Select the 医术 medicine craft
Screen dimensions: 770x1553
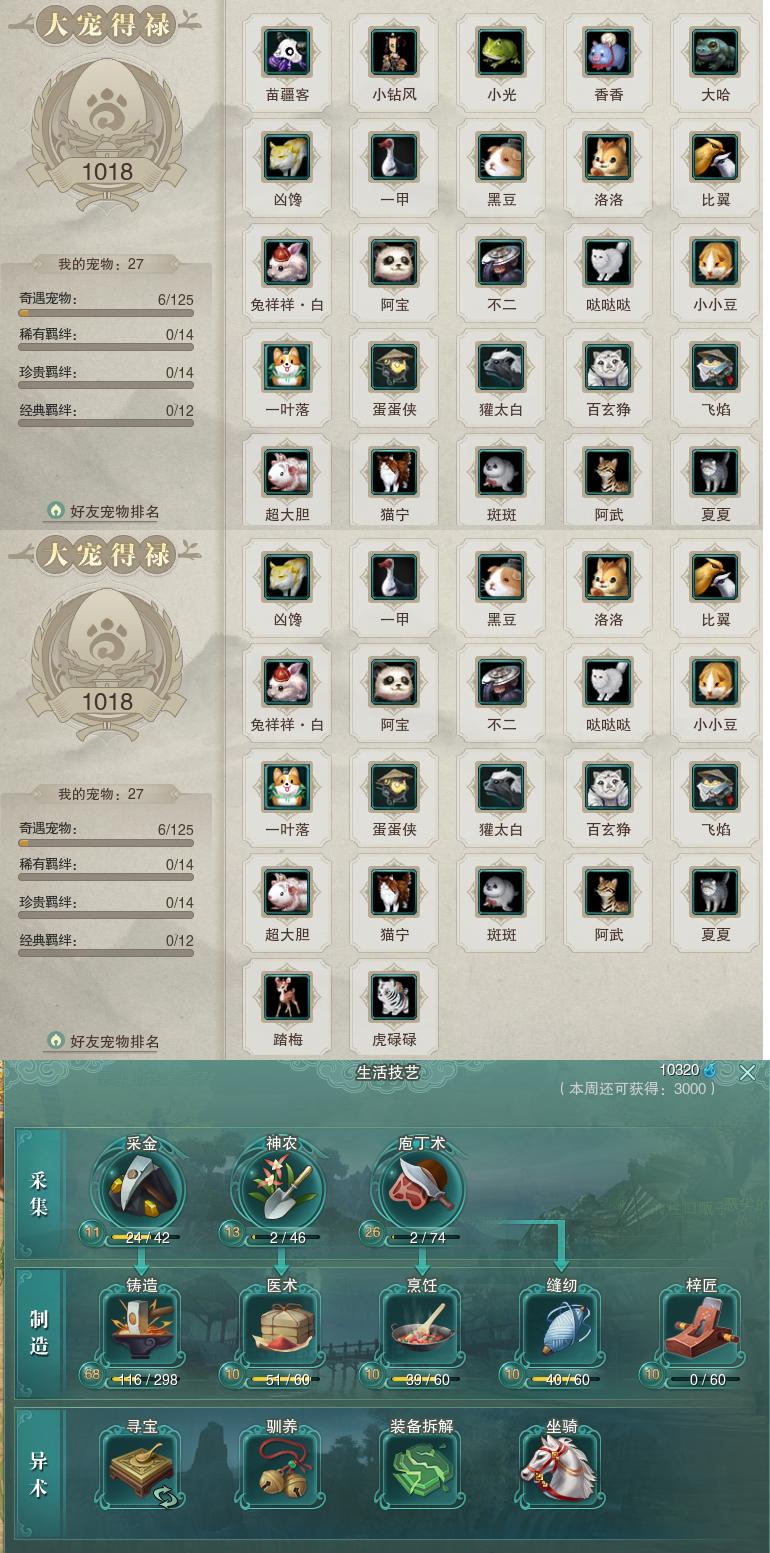click(282, 1328)
